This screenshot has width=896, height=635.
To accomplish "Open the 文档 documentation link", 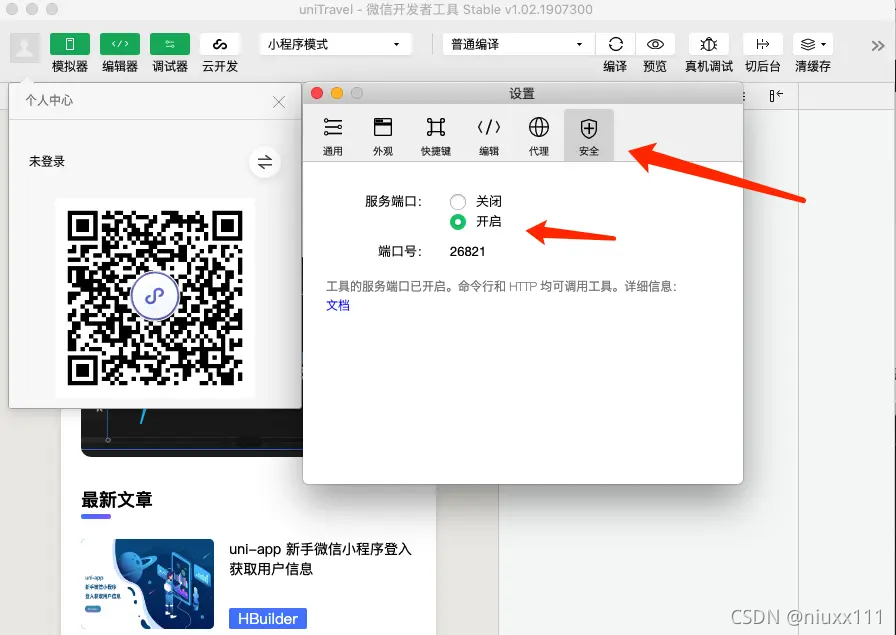I will [x=337, y=305].
